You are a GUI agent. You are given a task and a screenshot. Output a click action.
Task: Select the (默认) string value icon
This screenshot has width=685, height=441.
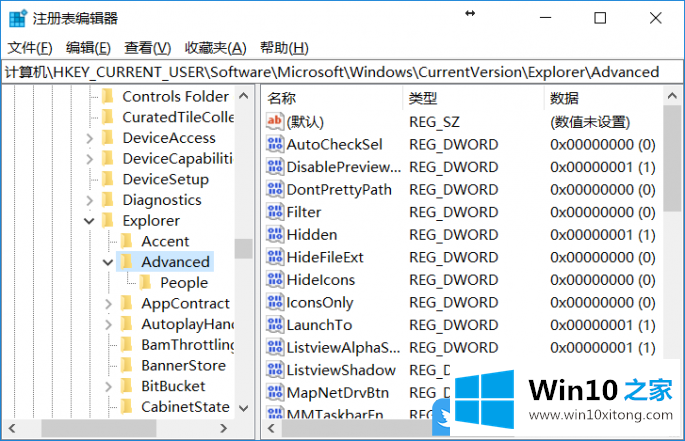[274, 121]
